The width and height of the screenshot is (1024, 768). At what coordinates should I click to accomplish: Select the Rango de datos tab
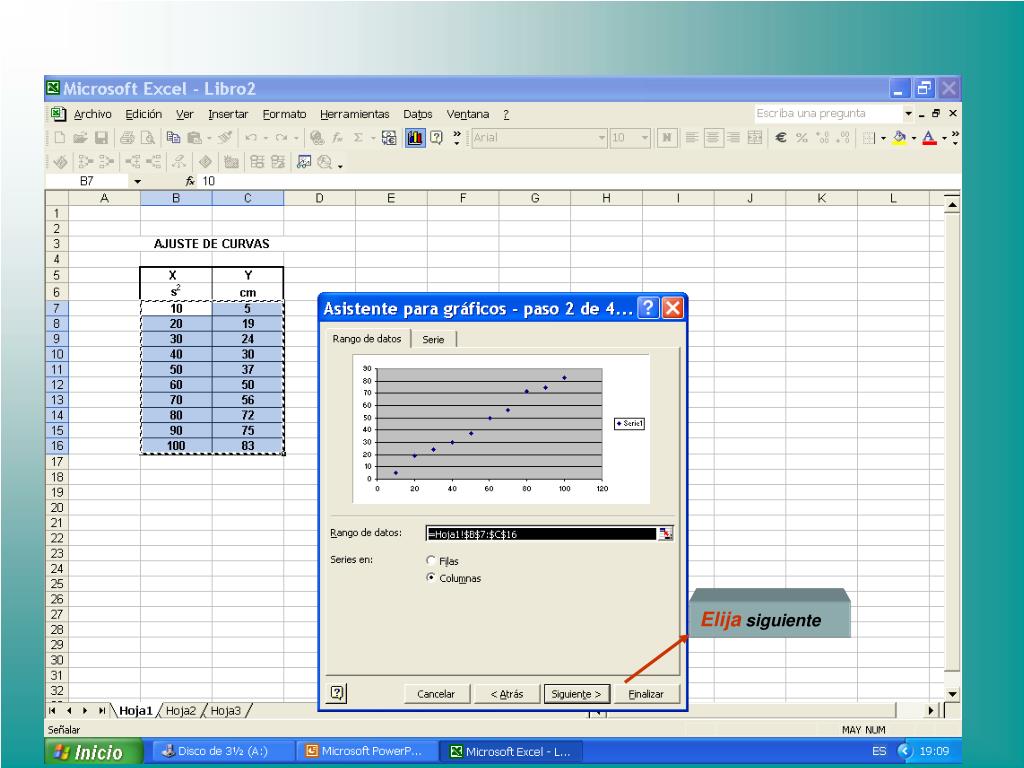[367, 338]
